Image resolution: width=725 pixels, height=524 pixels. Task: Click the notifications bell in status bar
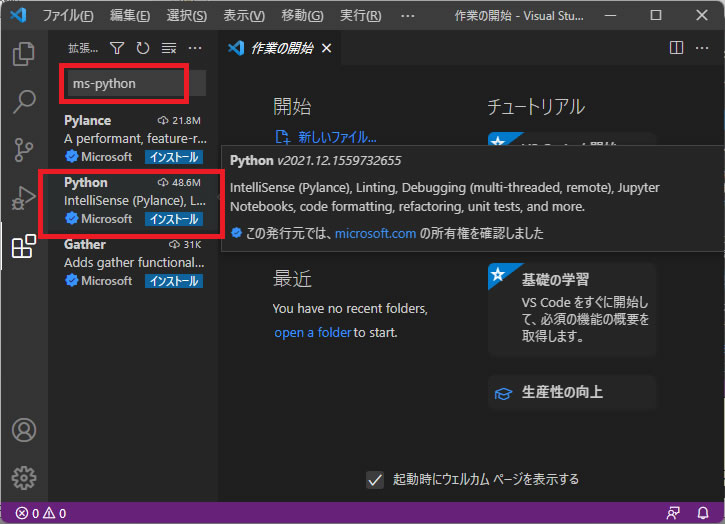click(x=703, y=513)
